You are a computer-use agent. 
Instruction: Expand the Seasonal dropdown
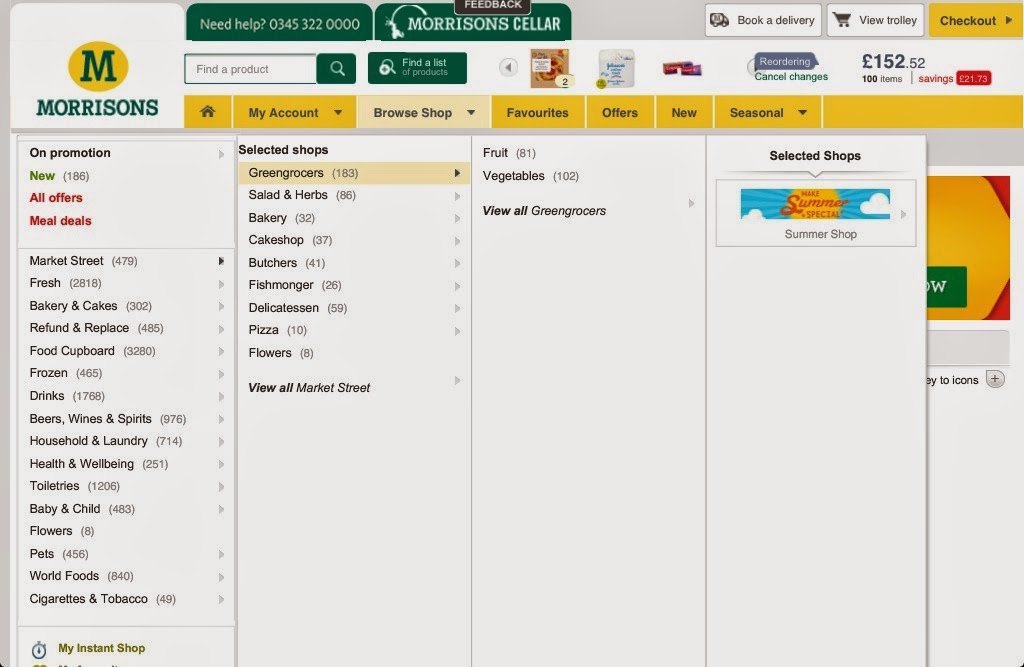click(768, 112)
